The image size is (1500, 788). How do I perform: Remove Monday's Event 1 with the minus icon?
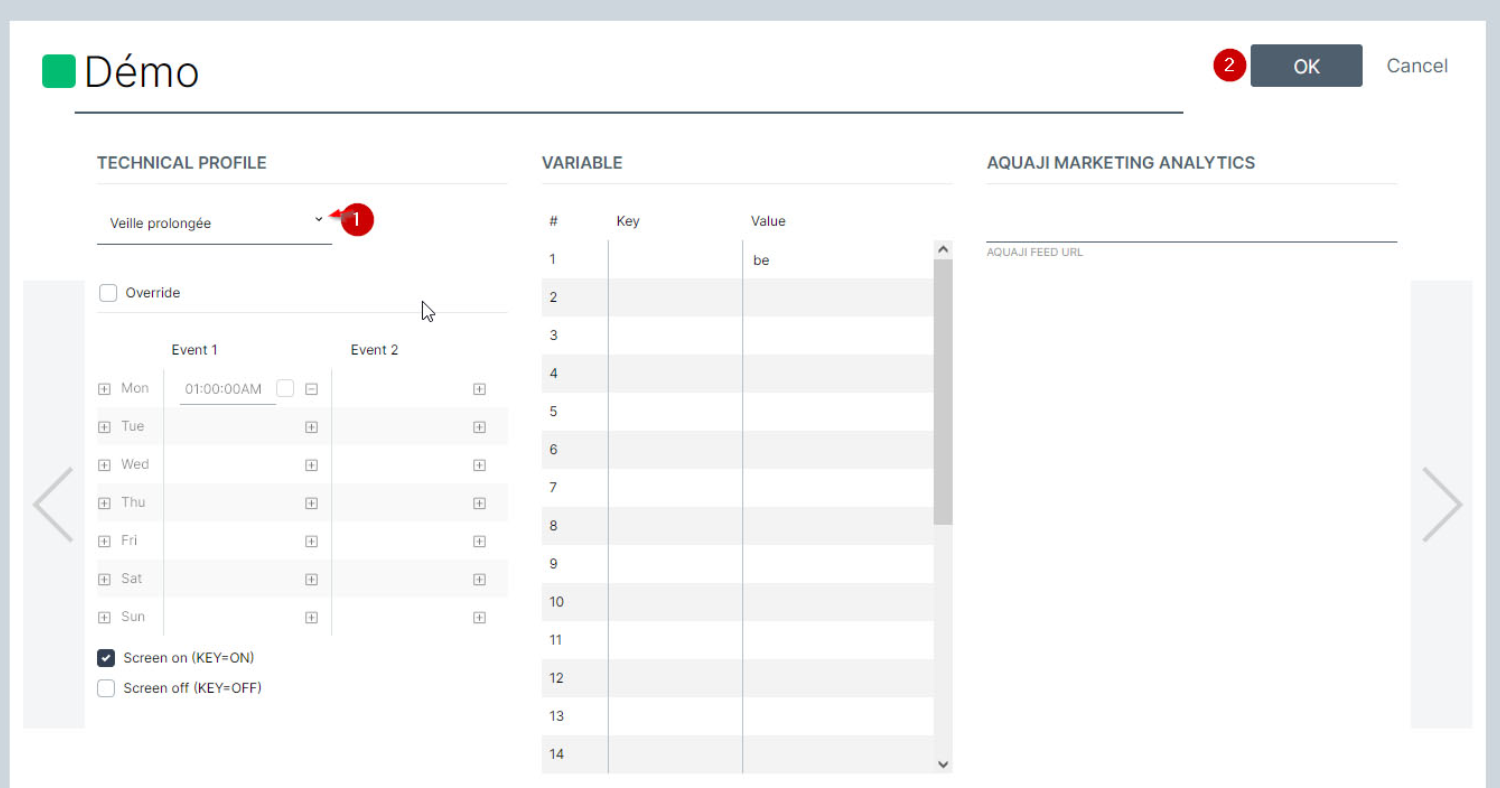tap(311, 389)
